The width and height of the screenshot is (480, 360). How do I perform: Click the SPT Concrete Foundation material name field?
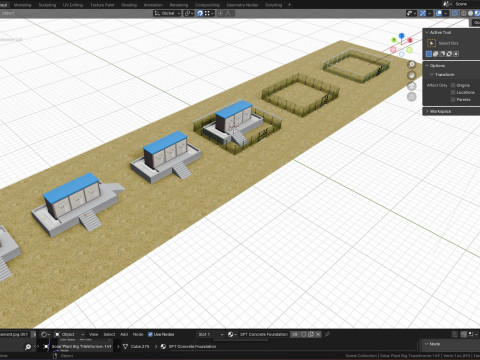[x=263, y=334]
